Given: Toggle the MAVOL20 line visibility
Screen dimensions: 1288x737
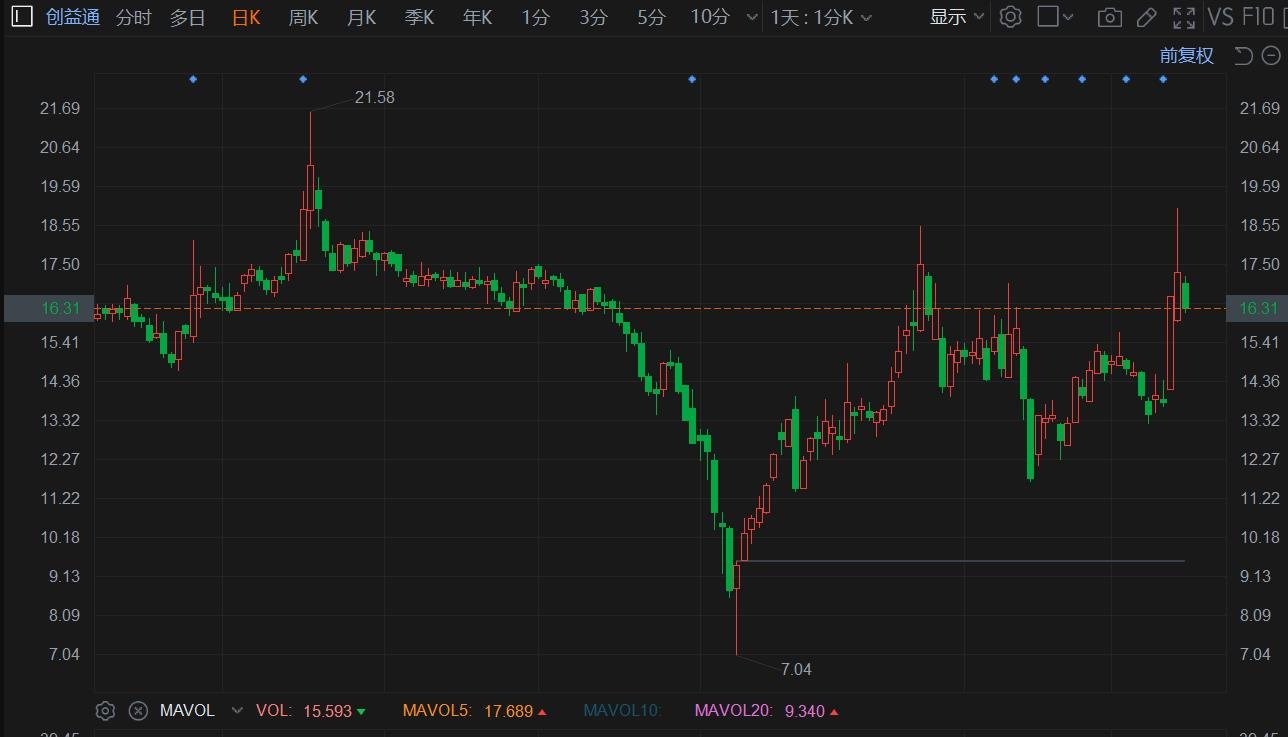Looking at the screenshot, I should (x=765, y=711).
